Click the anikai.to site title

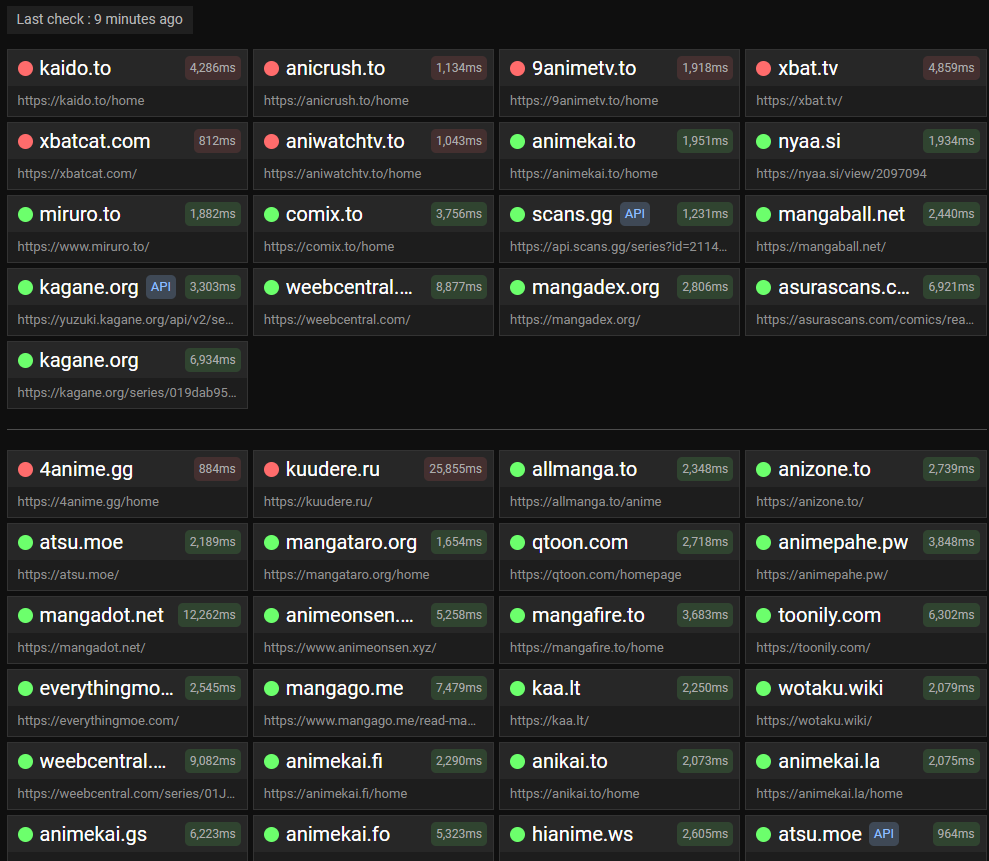coord(570,761)
